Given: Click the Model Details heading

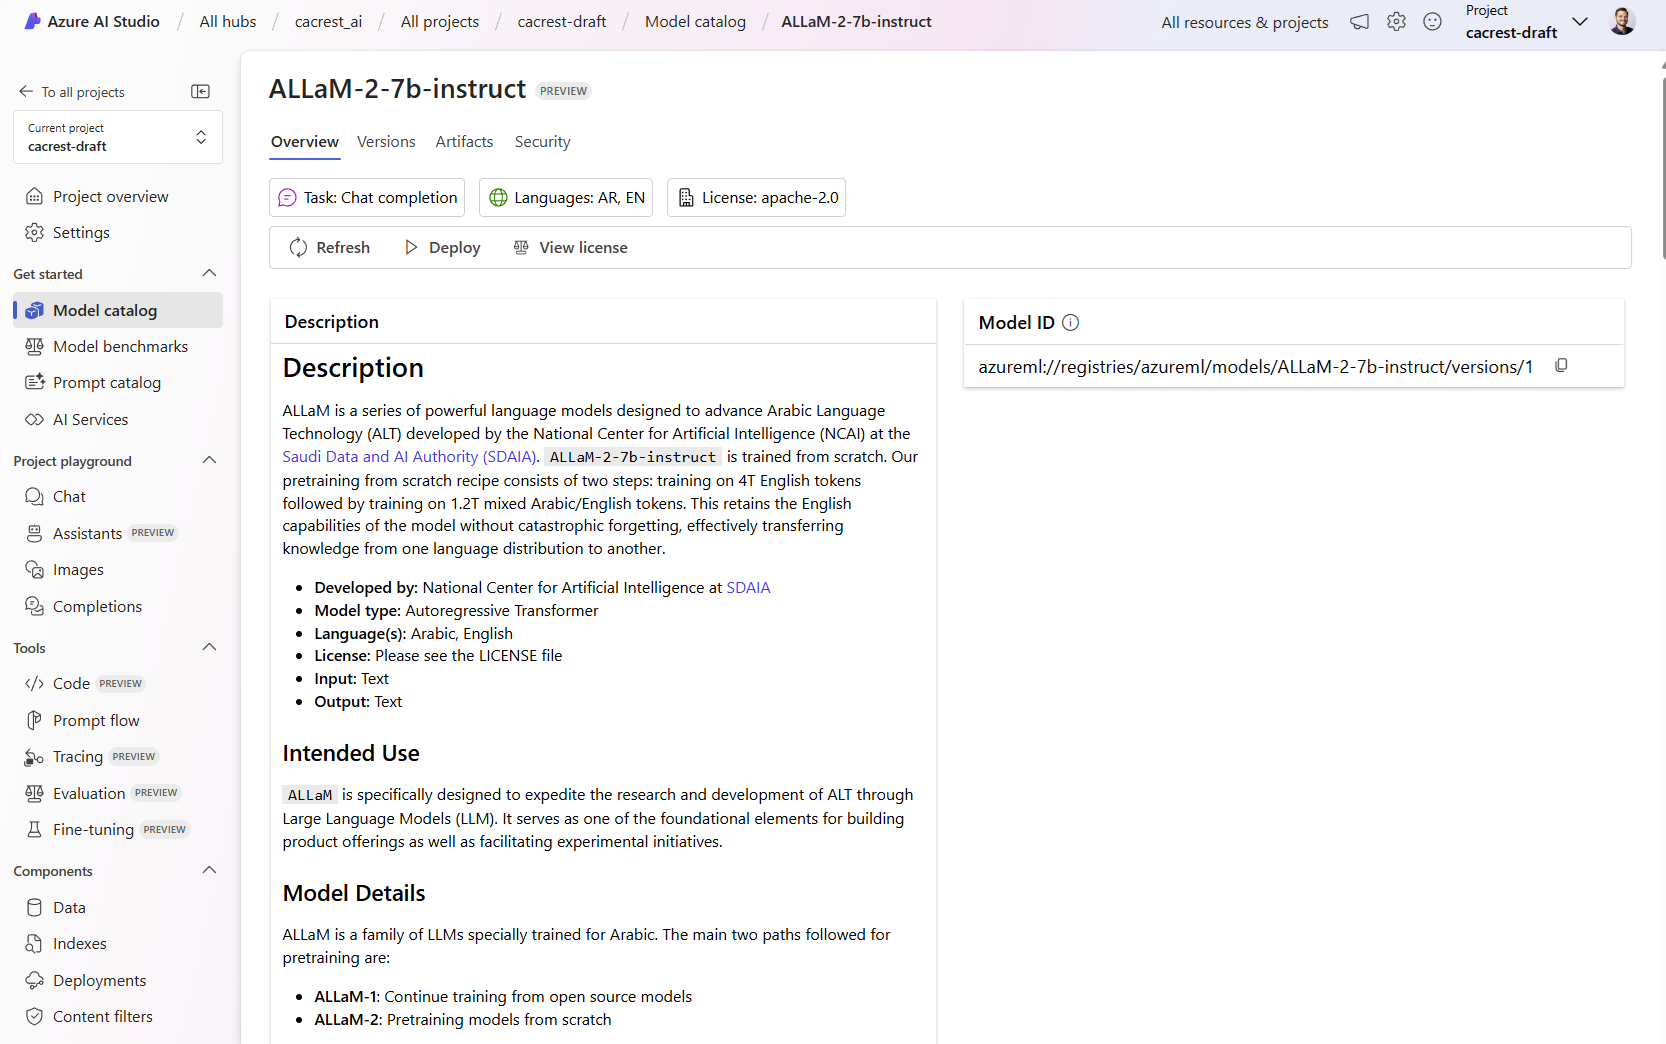Looking at the screenshot, I should [x=354, y=894].
